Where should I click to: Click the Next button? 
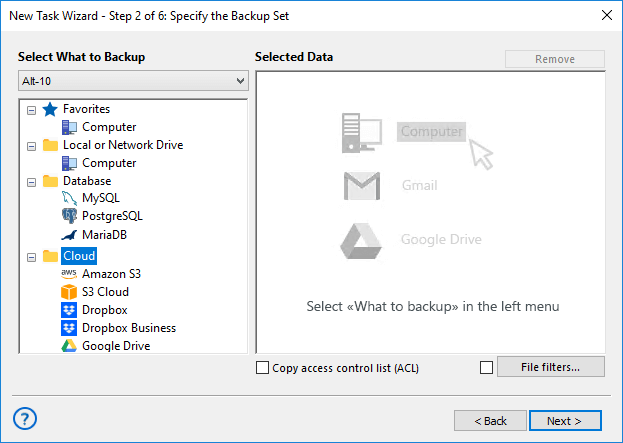(x=565, y=421)
